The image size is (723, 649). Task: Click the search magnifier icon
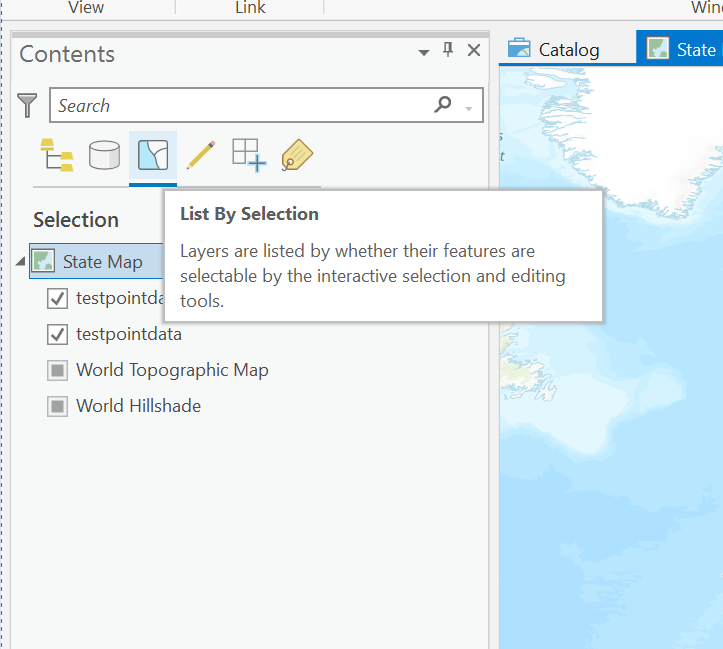coord(443,105)
